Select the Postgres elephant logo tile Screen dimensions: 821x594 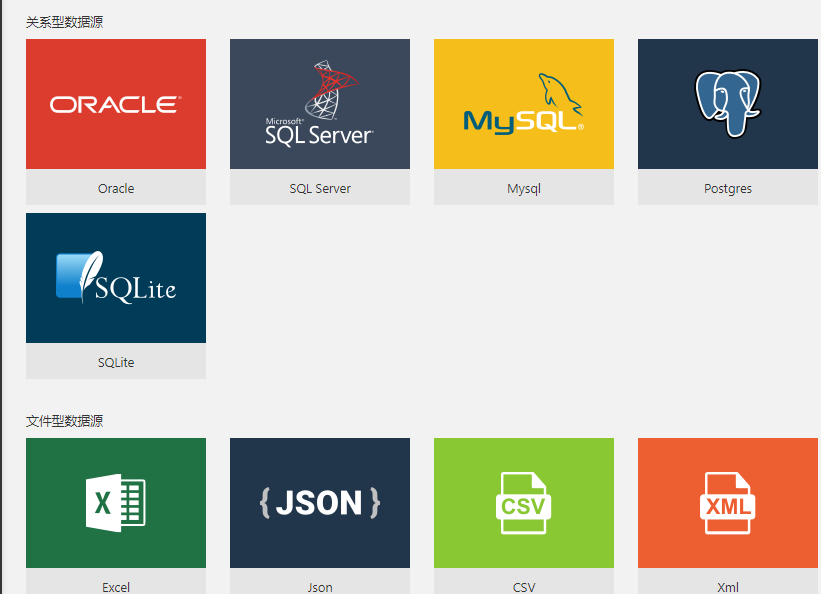pyautogui.click(x=728, y=104)
